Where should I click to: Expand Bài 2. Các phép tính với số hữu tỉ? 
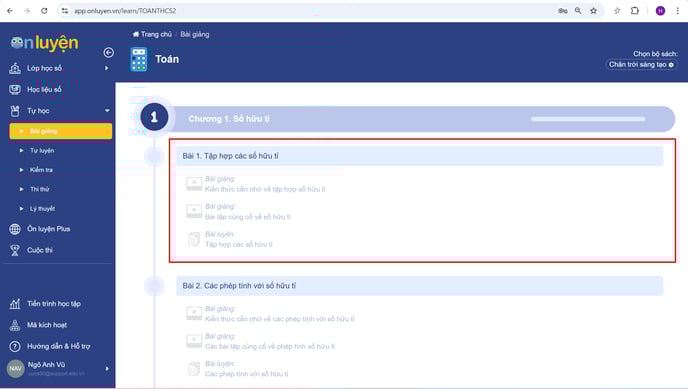pyautogui.click(x=419, y=286)
